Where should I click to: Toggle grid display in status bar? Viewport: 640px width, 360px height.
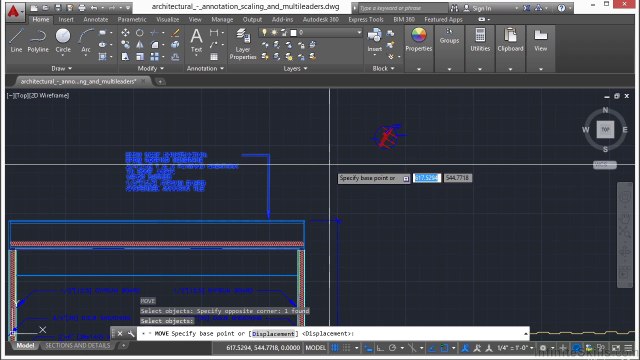pos(335,348)
